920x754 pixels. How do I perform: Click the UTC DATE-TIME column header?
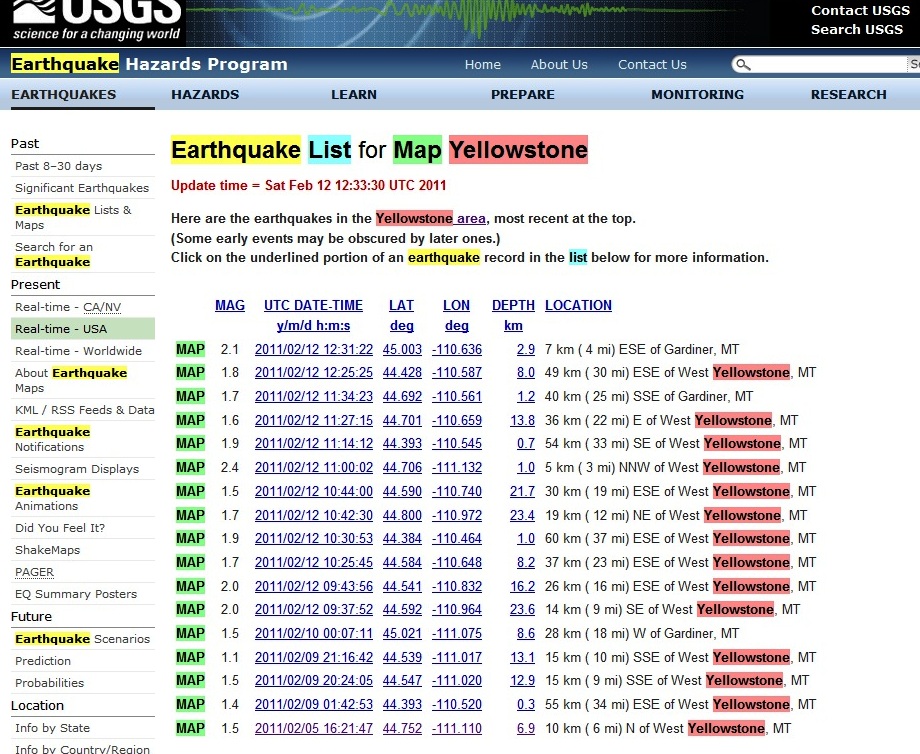pyautogui.click(x=313, y=306)
